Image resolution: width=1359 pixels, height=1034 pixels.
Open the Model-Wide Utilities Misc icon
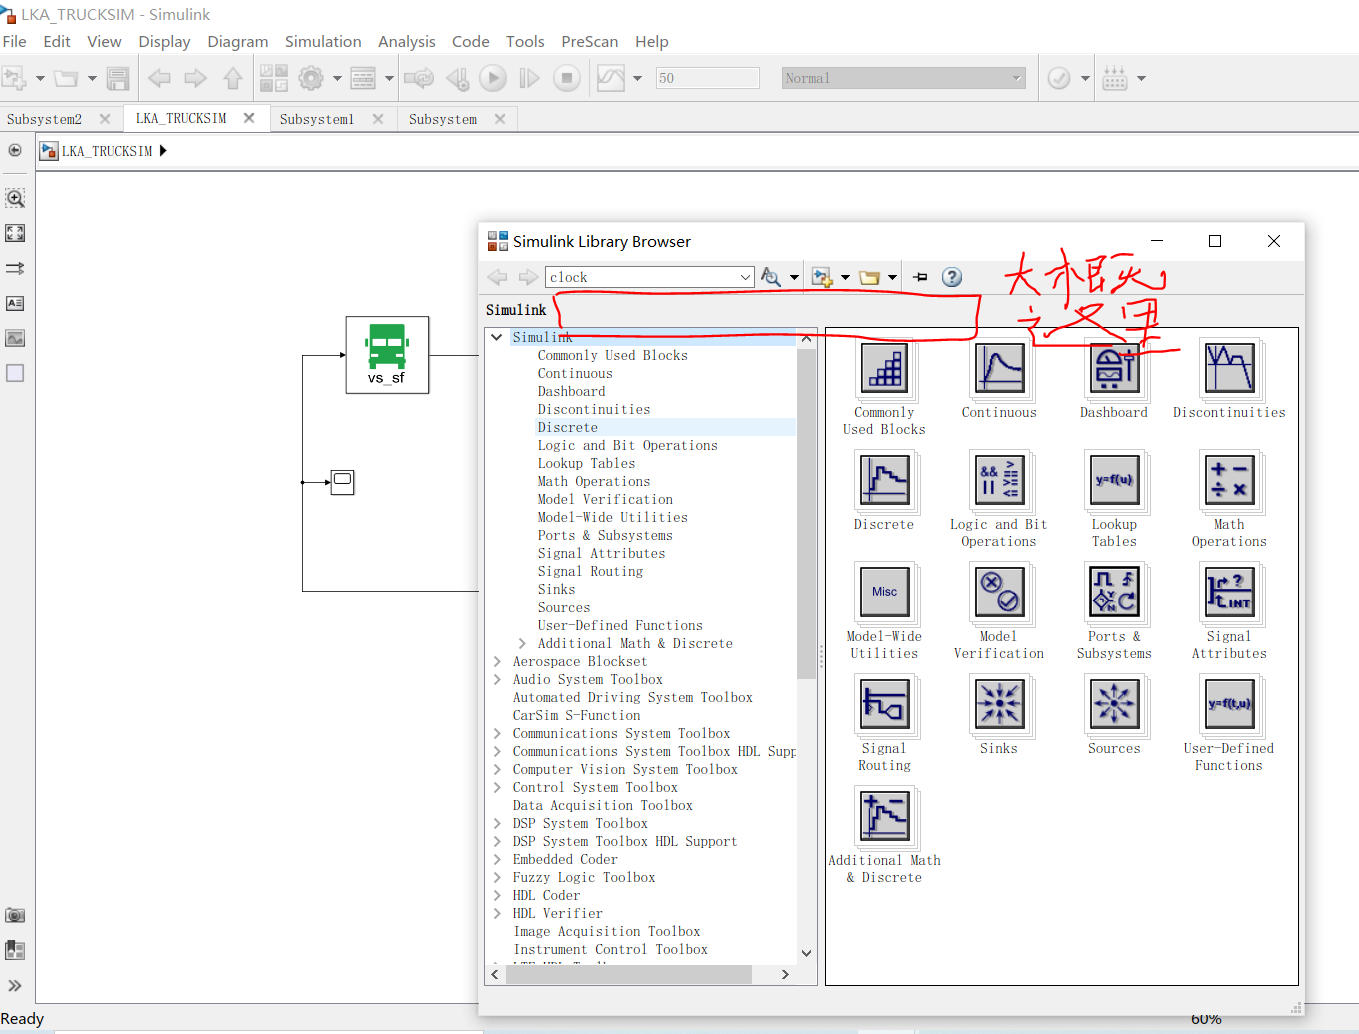tap(884, 594)
